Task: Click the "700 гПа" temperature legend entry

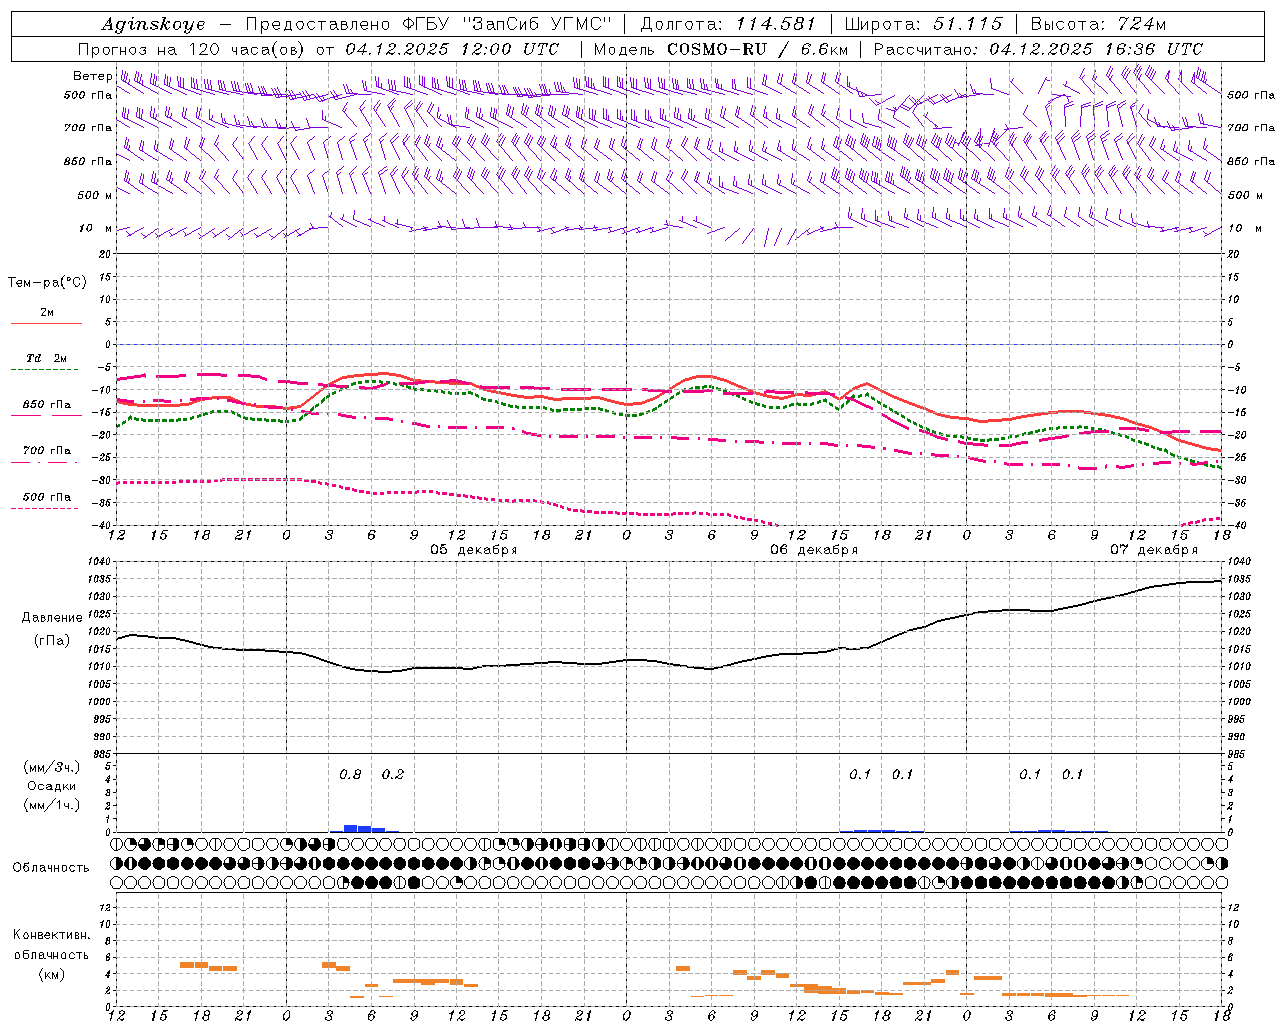Action: [47, 450]
